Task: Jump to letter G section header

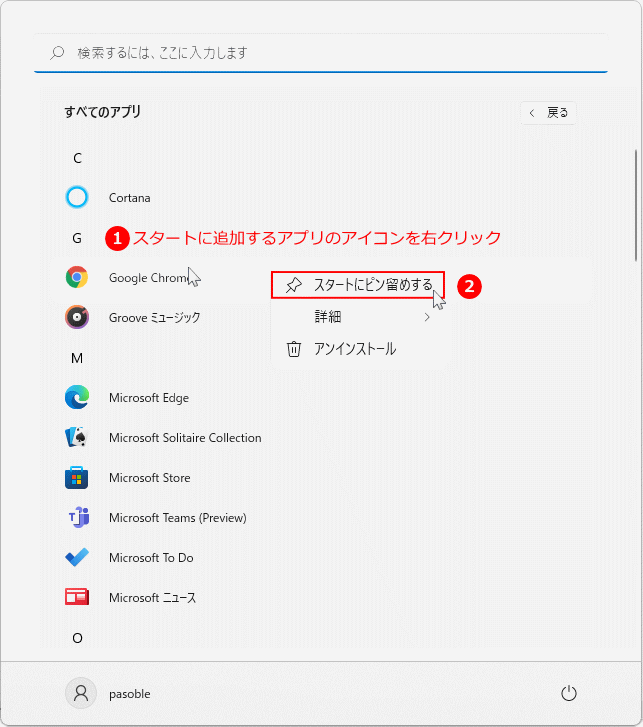Action: tap(77, 238)
